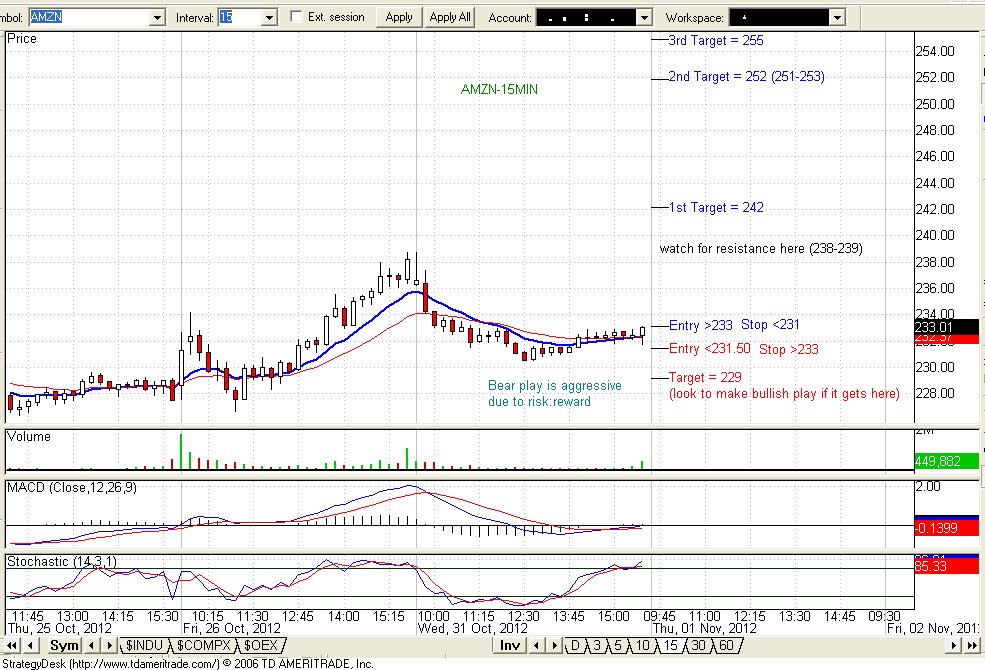Image resolution: width=985 pixels, height=670 pixels.
Task: Click the Apply All button
Action: (450, 17)
